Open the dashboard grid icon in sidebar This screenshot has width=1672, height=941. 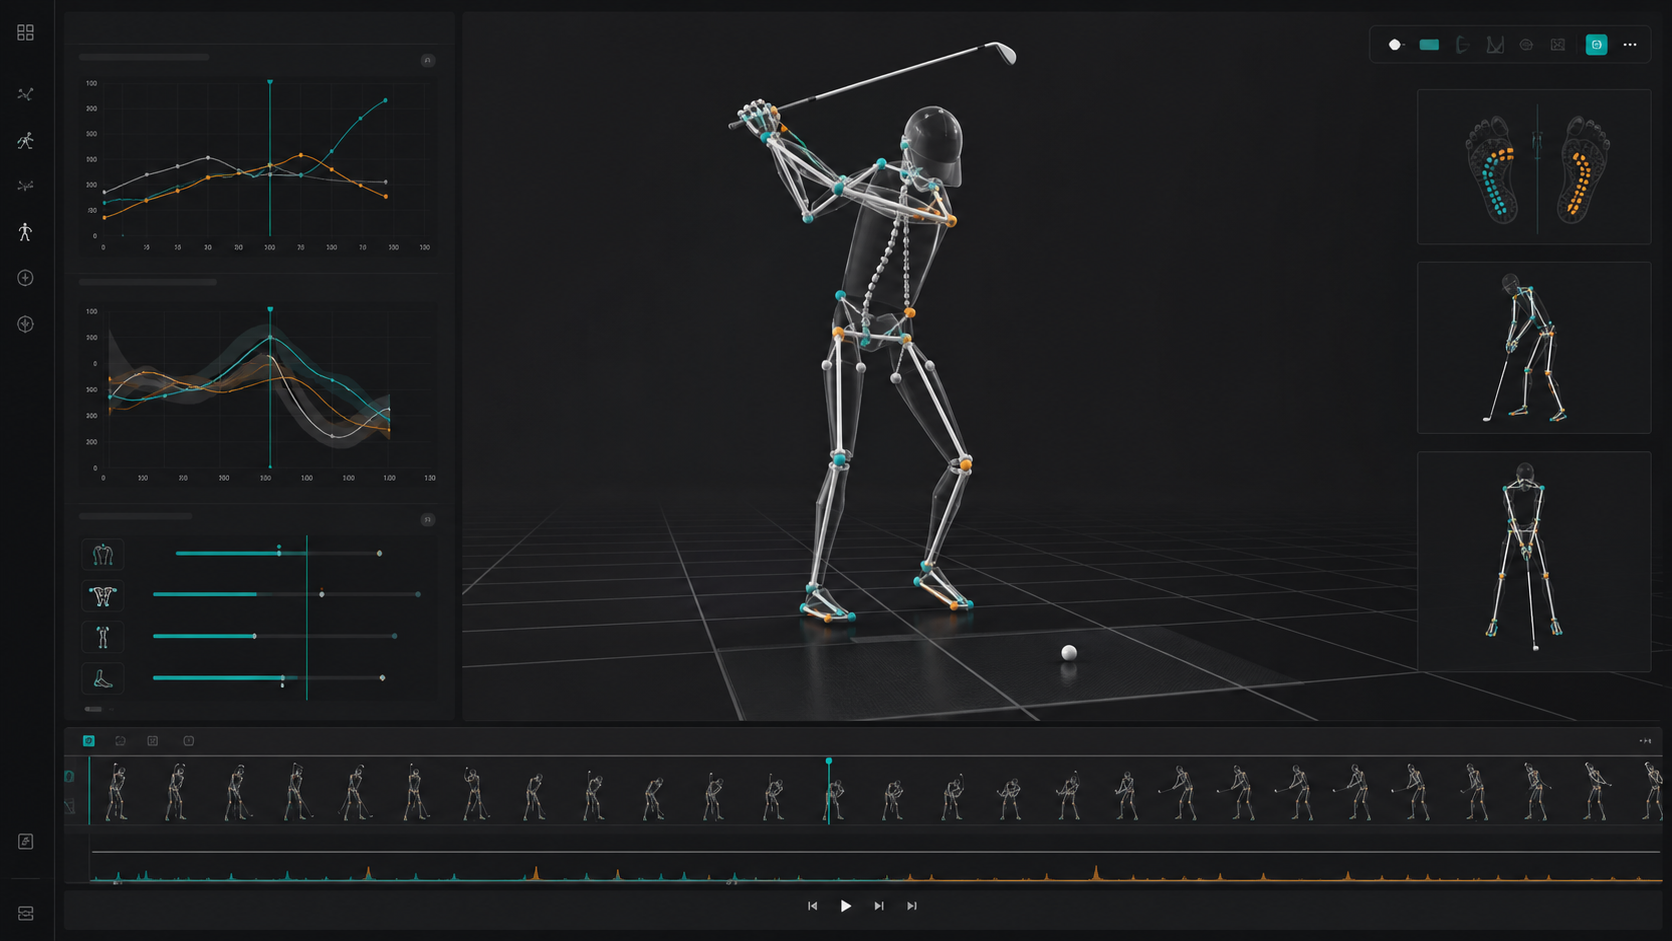click(x=26, y=33)
